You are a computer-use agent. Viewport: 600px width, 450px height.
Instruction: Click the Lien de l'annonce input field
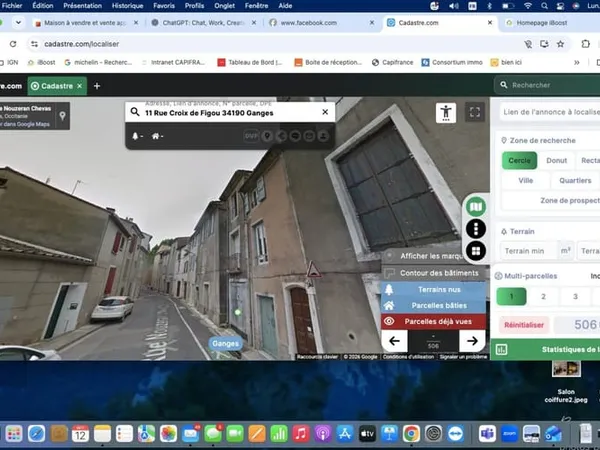550,112
